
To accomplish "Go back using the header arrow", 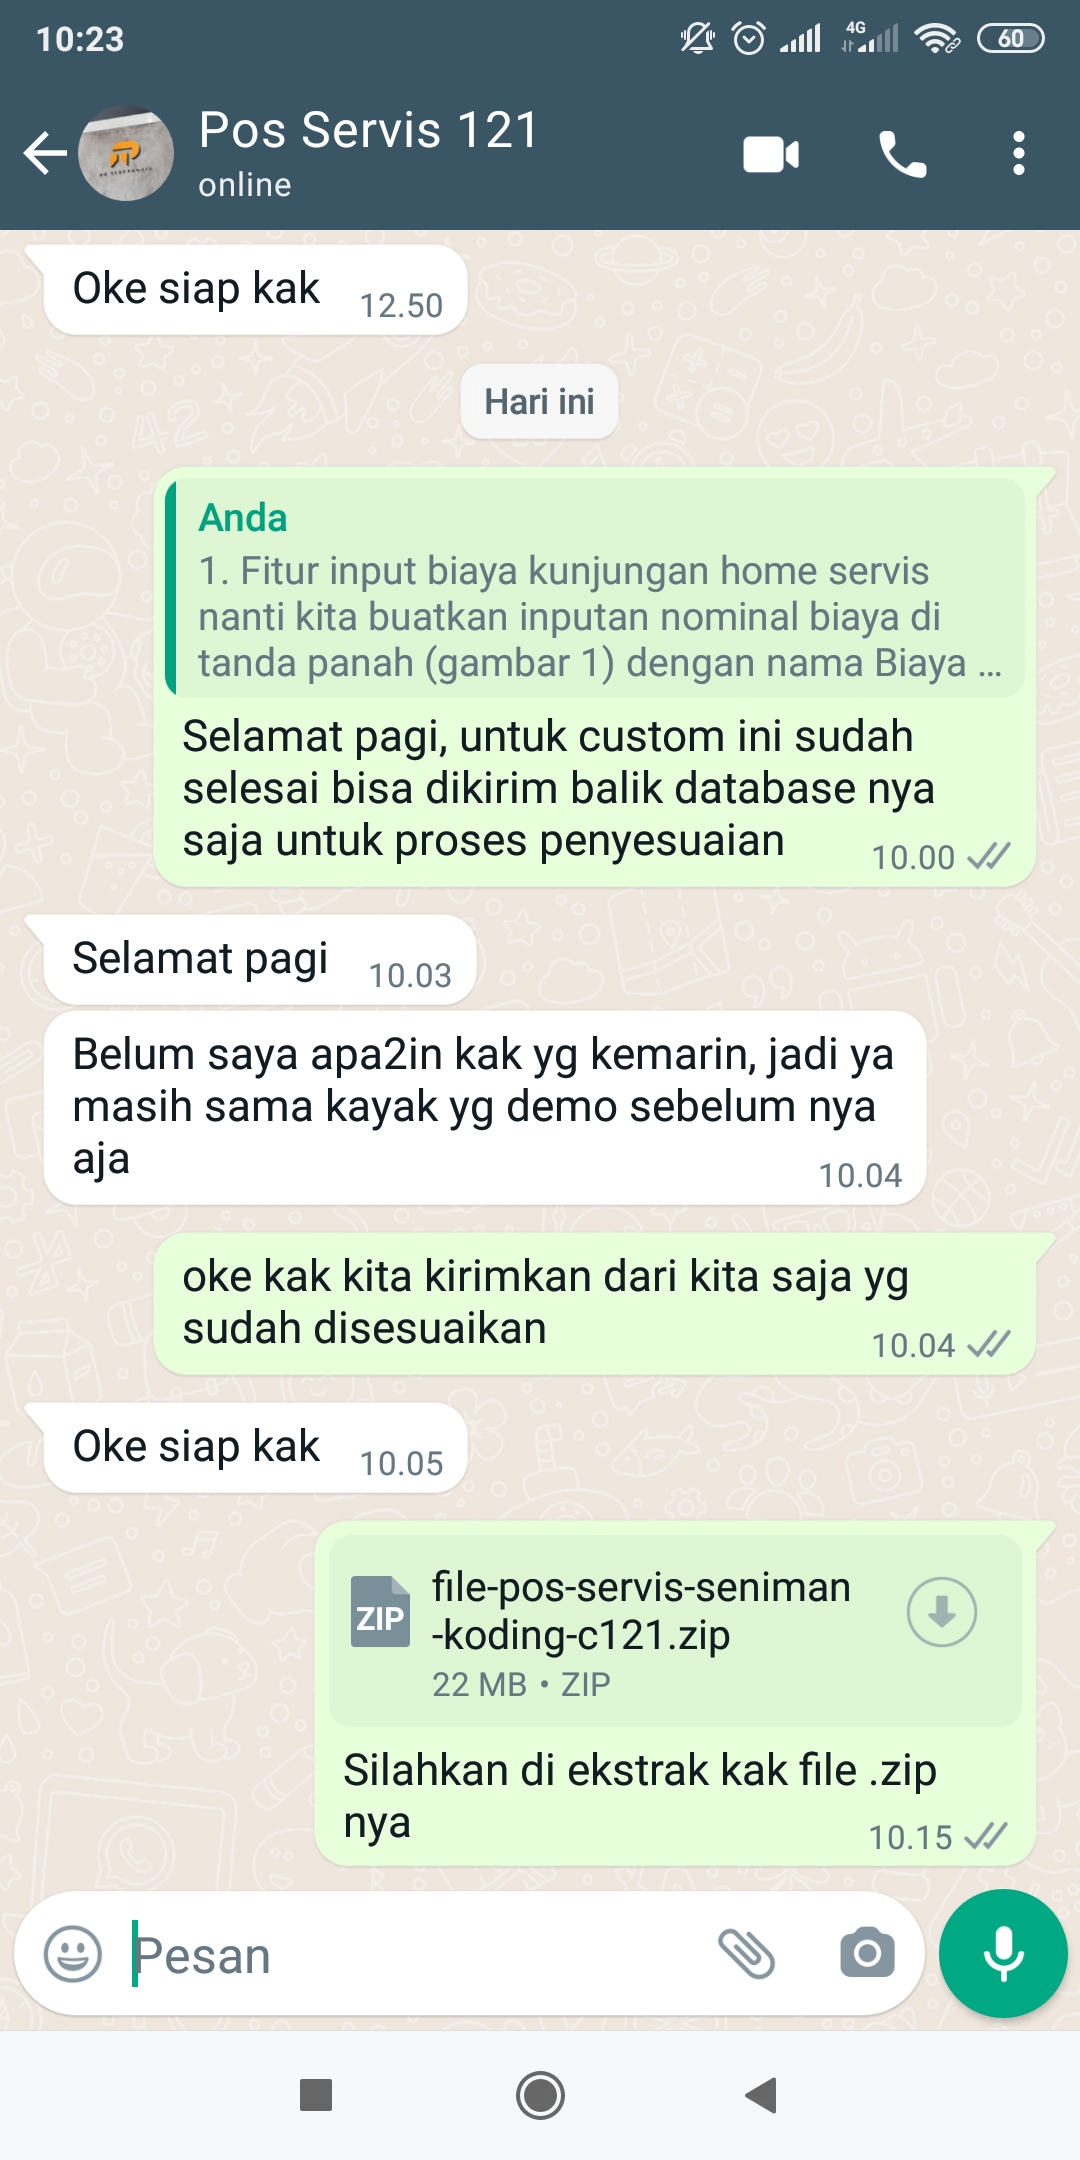I will coord(45,154).
